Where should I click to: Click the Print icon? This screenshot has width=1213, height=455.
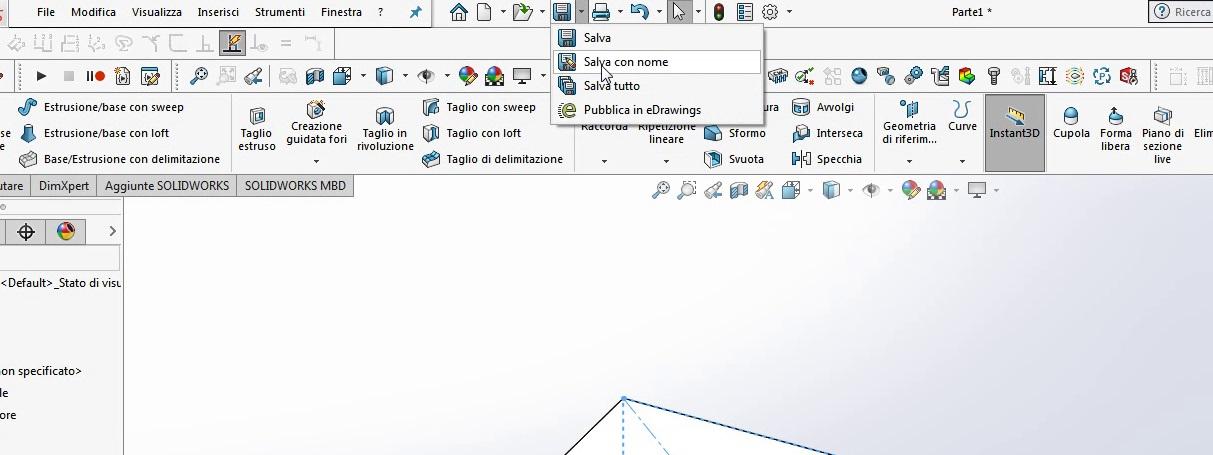pos(600,12)
